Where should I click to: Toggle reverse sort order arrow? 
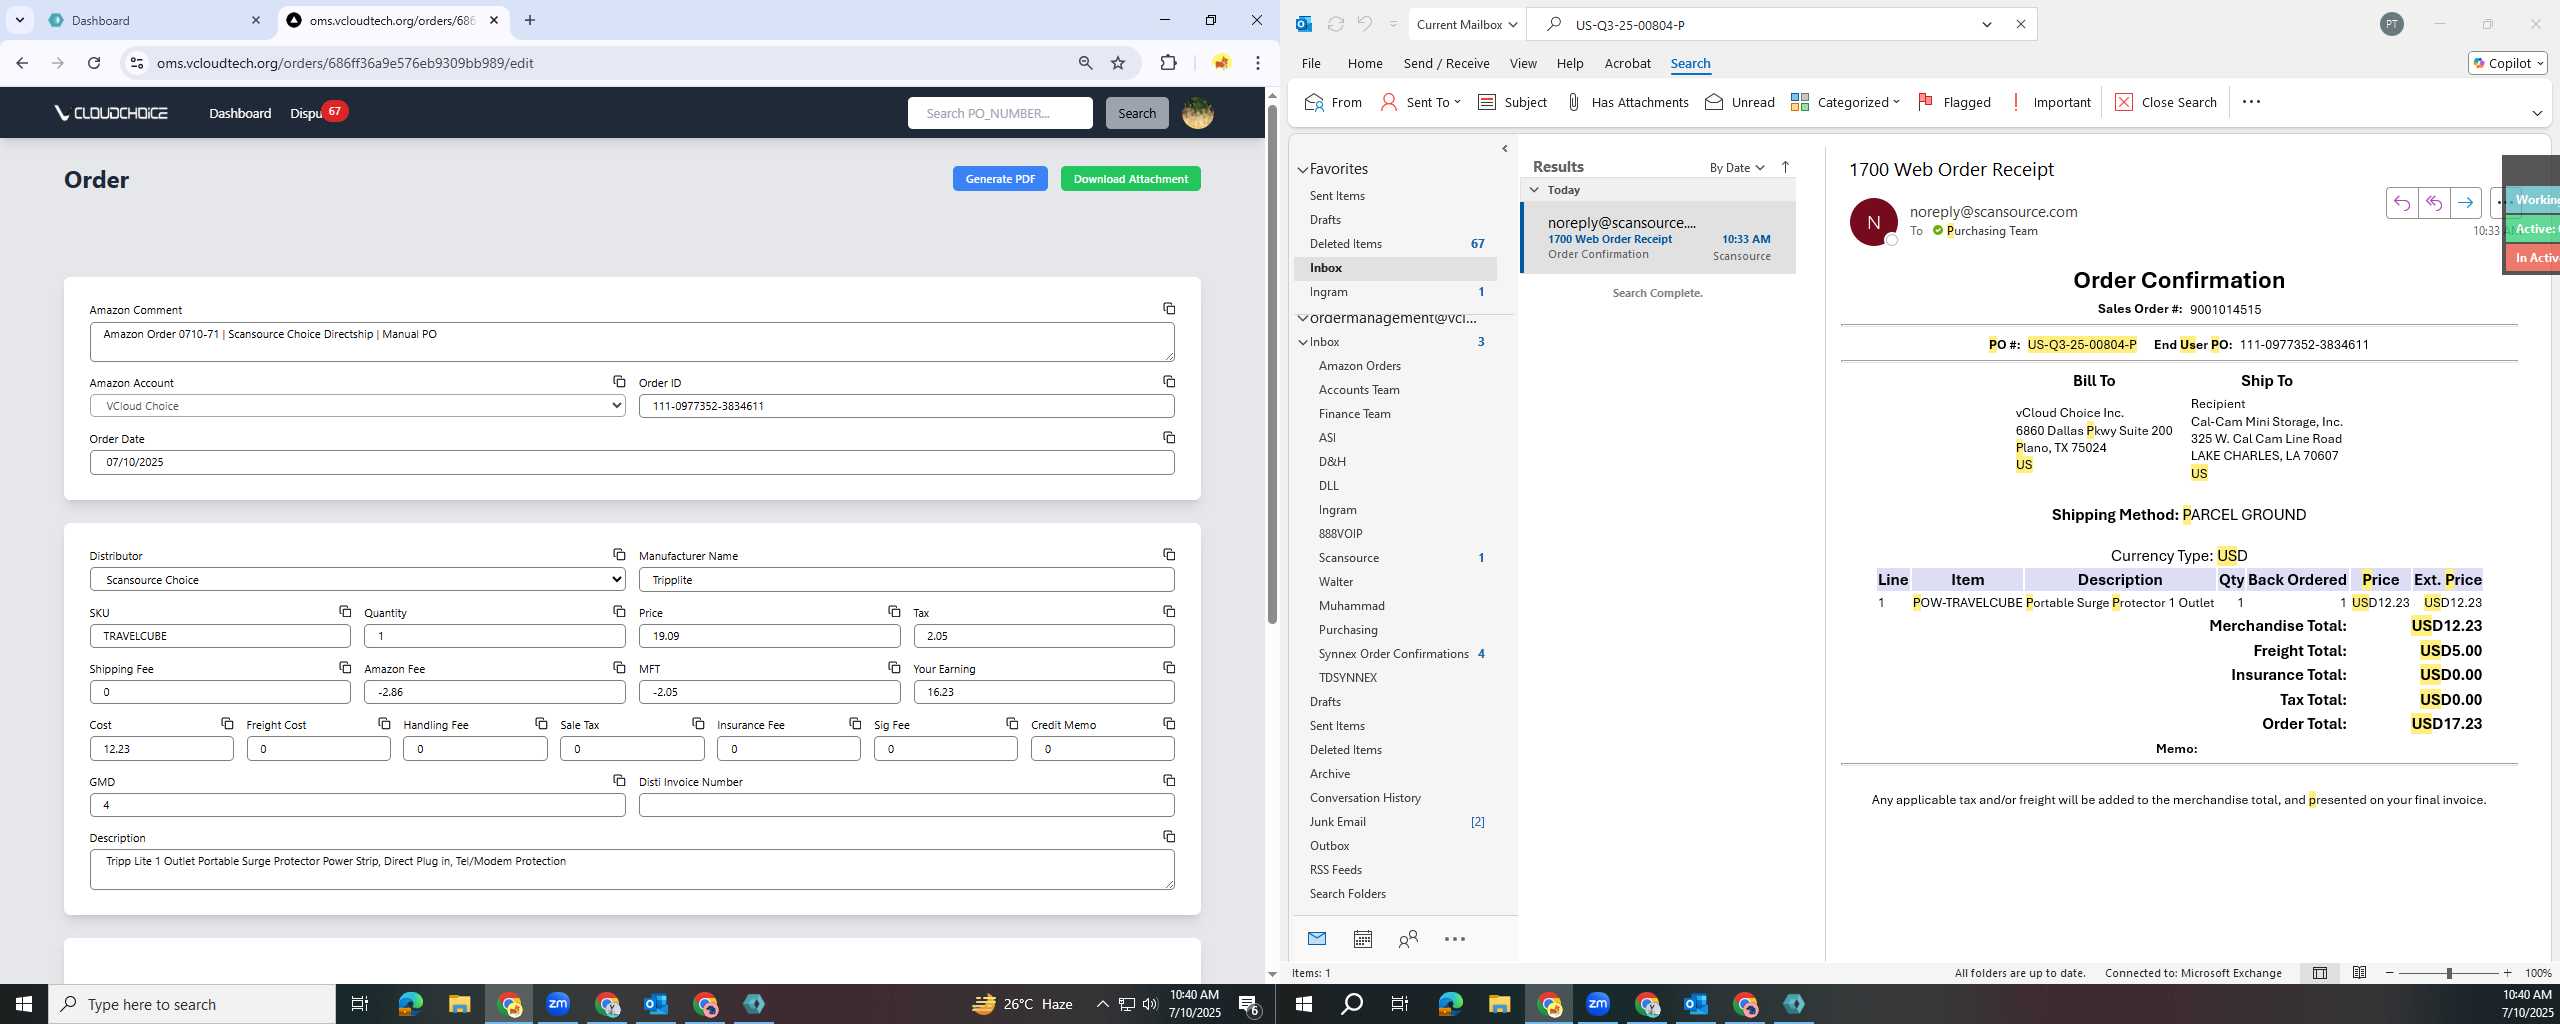pyautogui.click(x=1785, y=167)
